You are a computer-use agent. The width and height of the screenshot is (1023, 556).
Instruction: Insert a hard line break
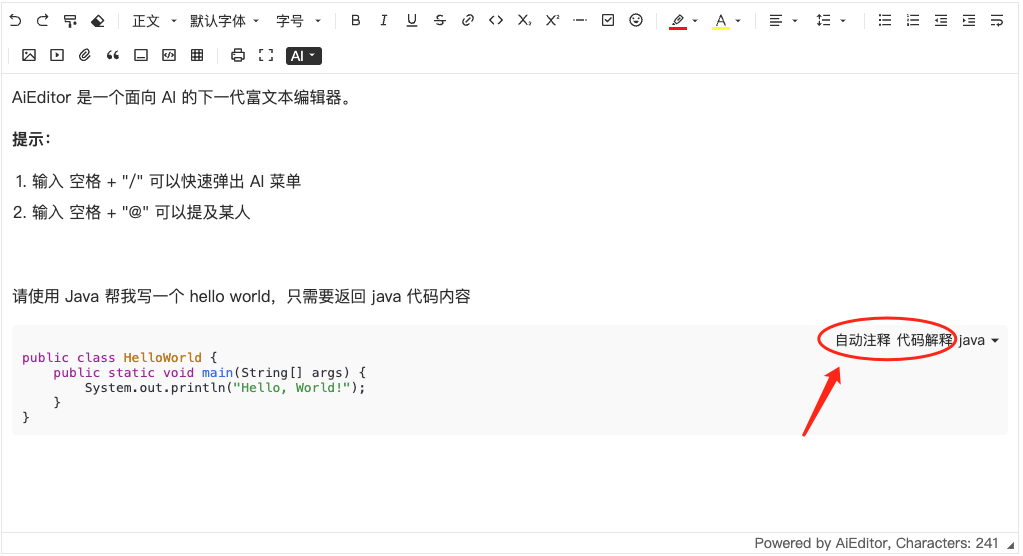[x=997, y=21]
